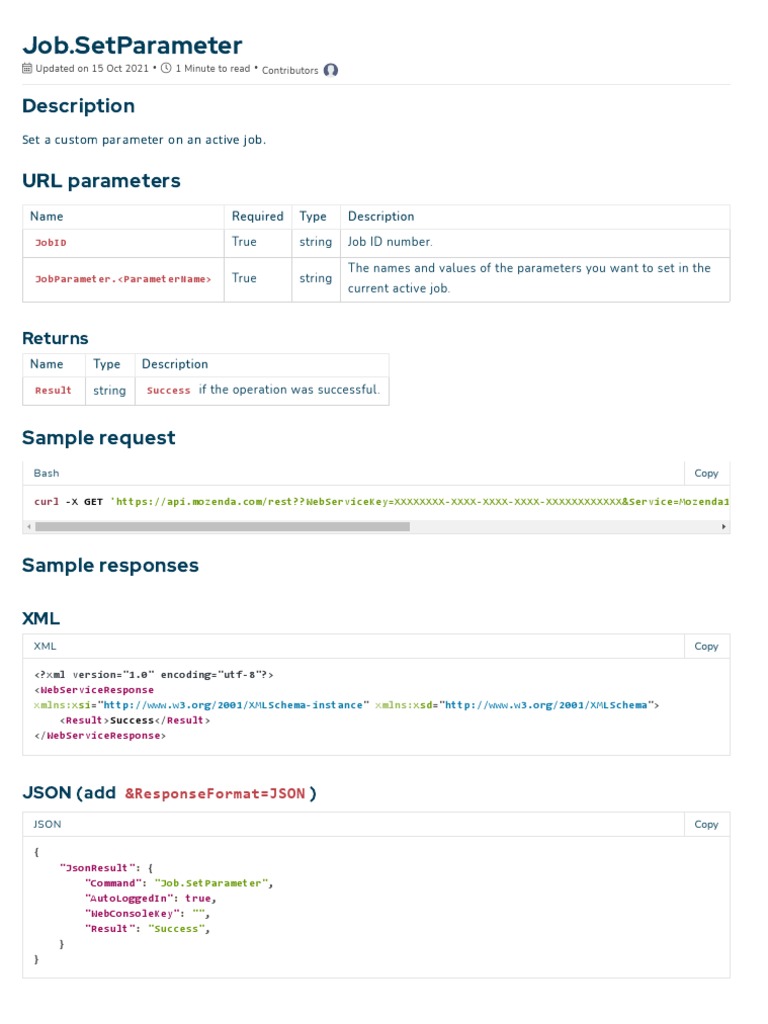
Task: Click the horizontal scrollbar thumb in Bash block
Action: point(223,526)
